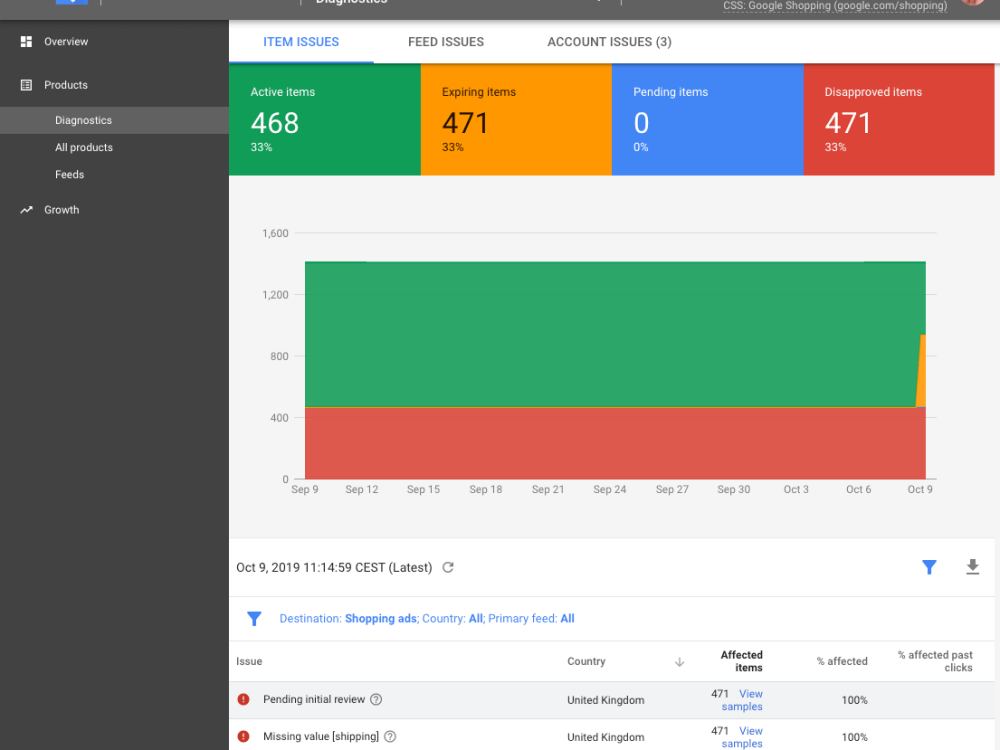
Task: Click the Overview grid icon in sidebar
Action: point(26,41)
